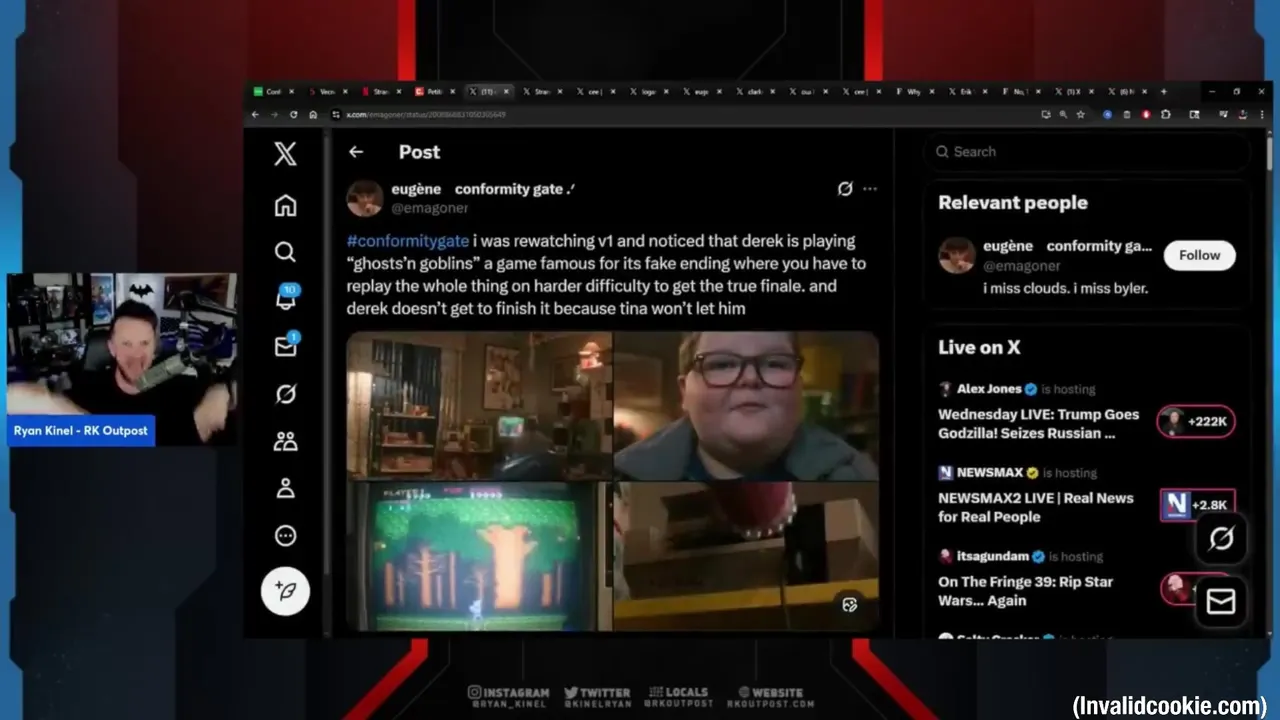1280x720 pixels.
Task: Open the Ghosts'n Goblins game screenshot
Action: pos(479,557)
